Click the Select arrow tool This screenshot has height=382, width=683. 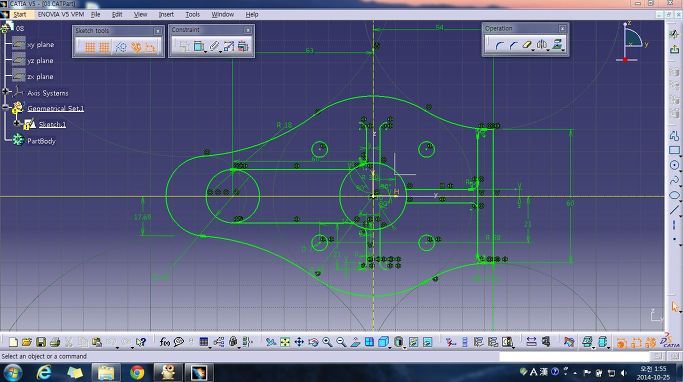pyautogui.click(x=675, y=307)
